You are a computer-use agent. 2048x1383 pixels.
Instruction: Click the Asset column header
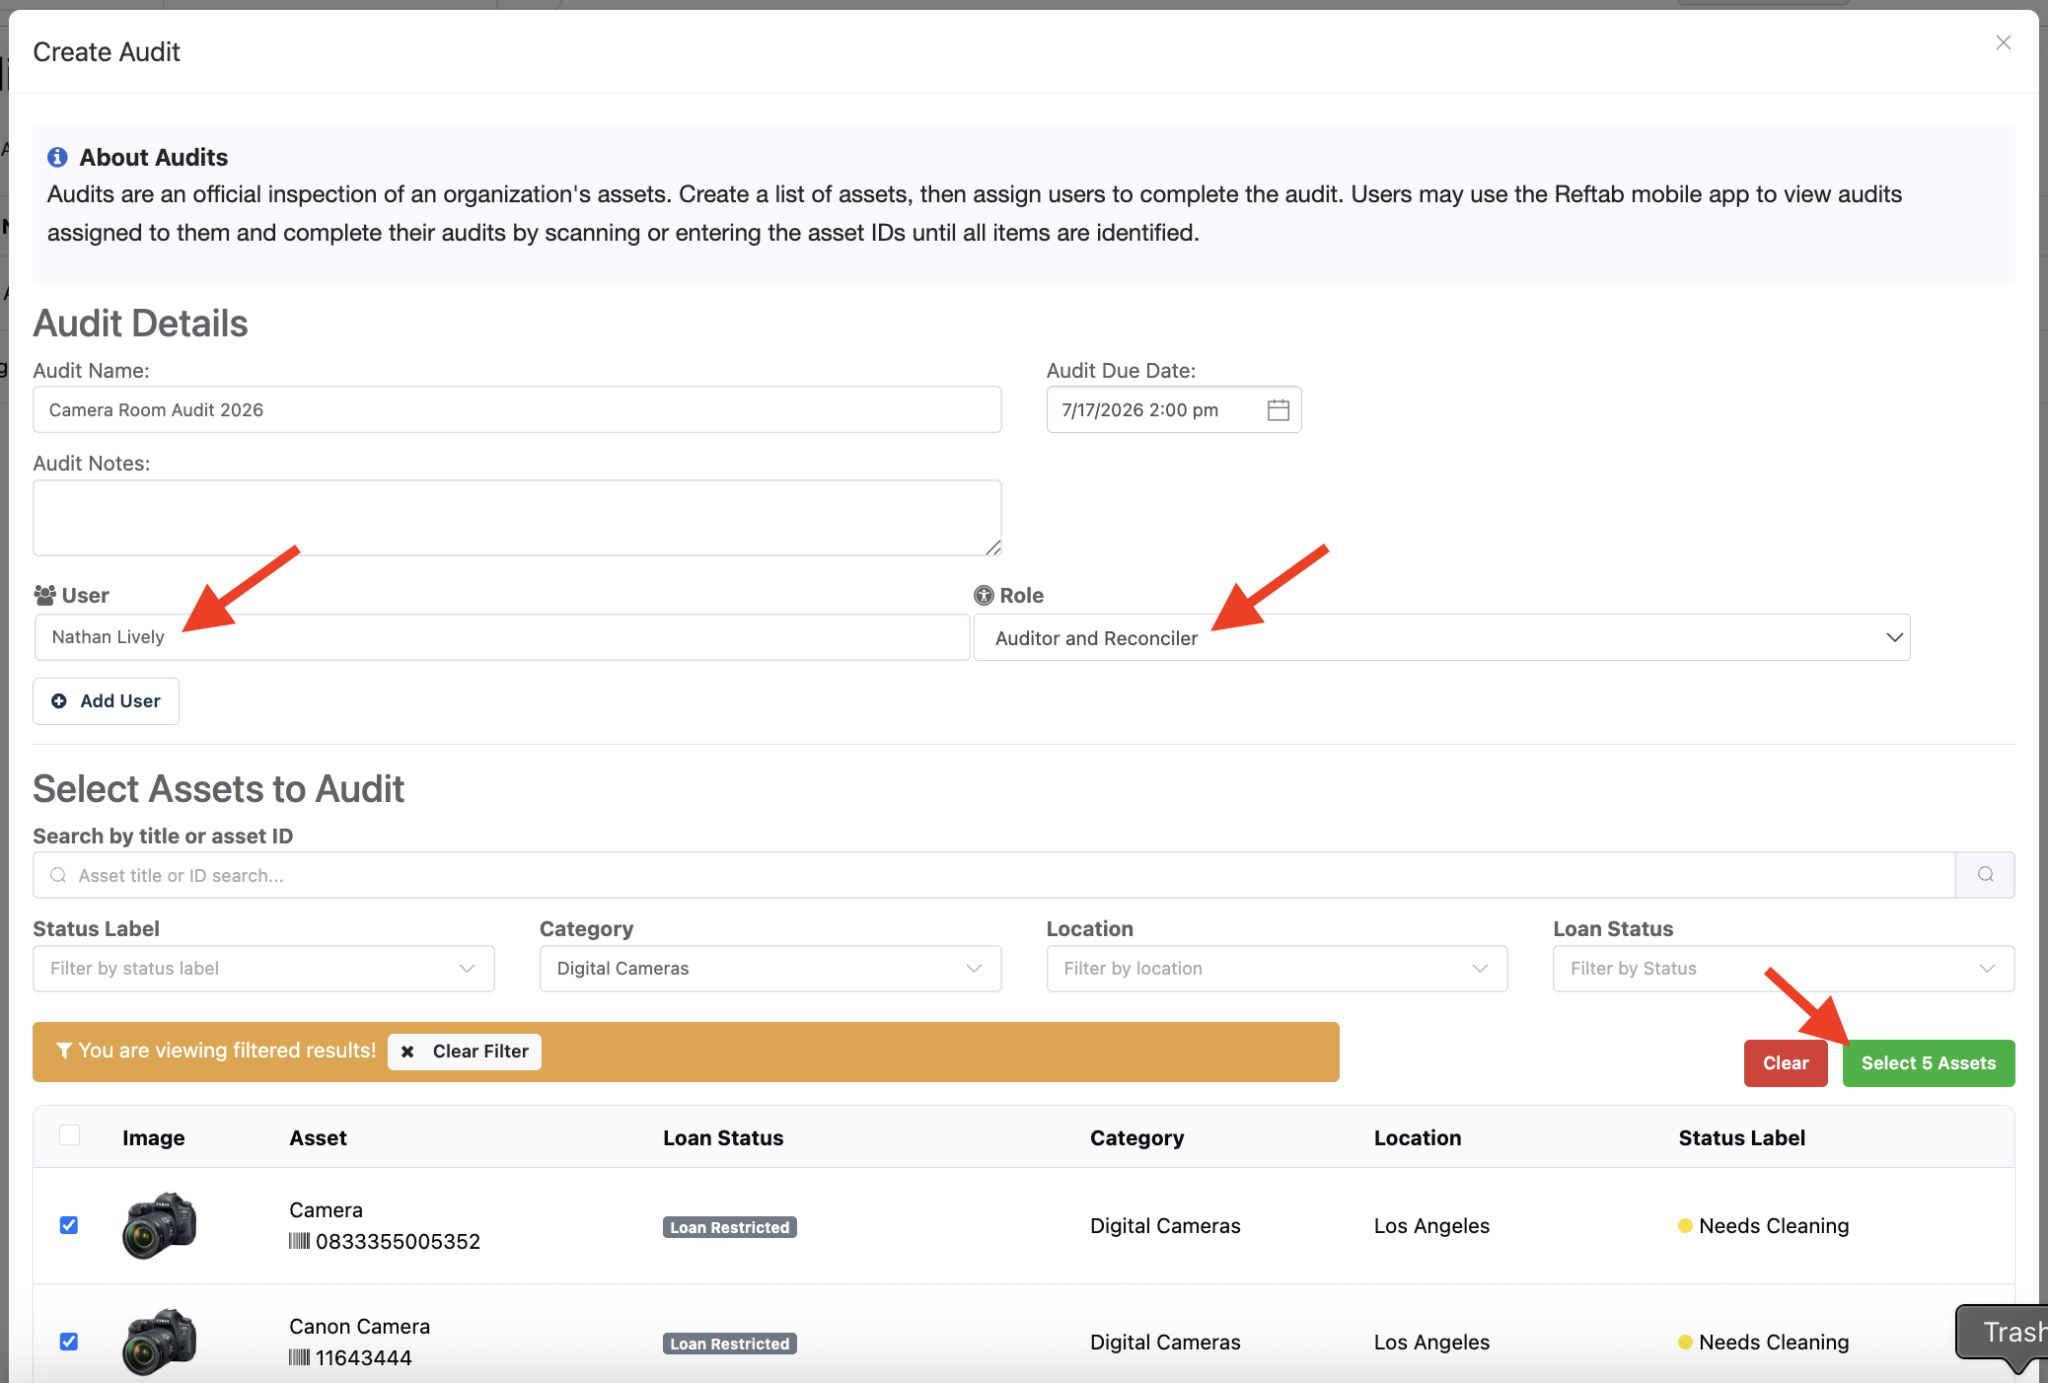tap(318, 1137)
